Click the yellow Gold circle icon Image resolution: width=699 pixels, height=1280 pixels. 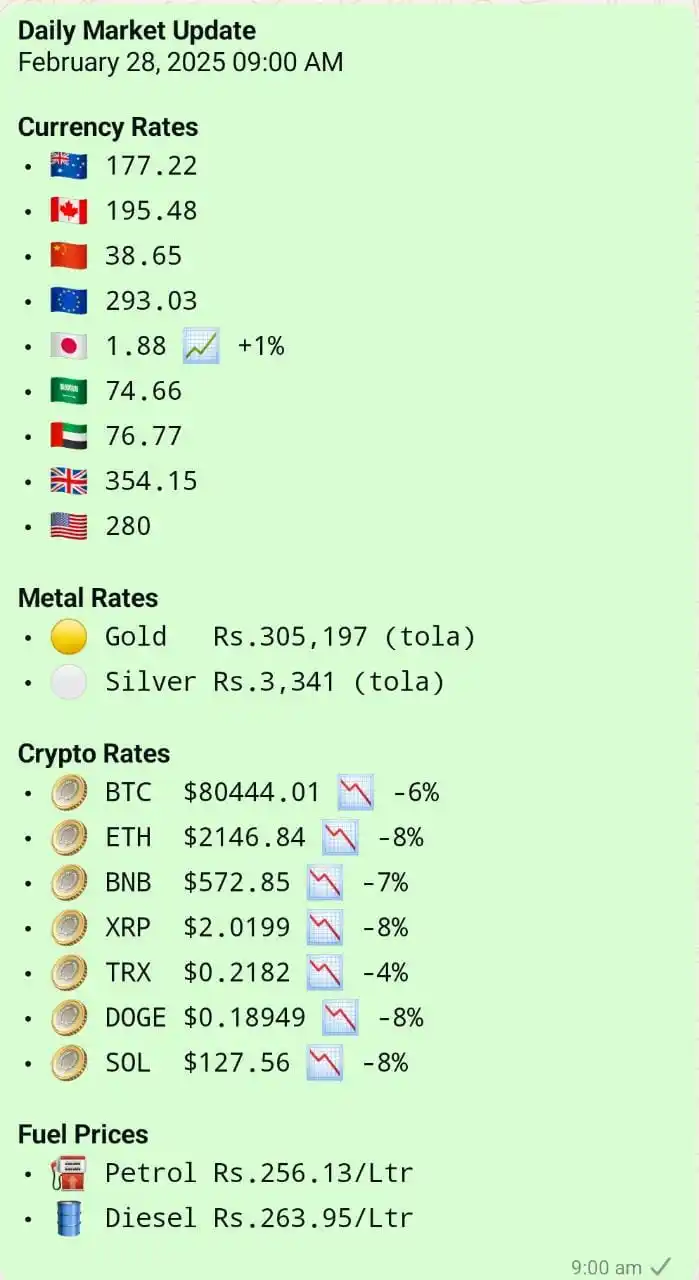point(69,637)
